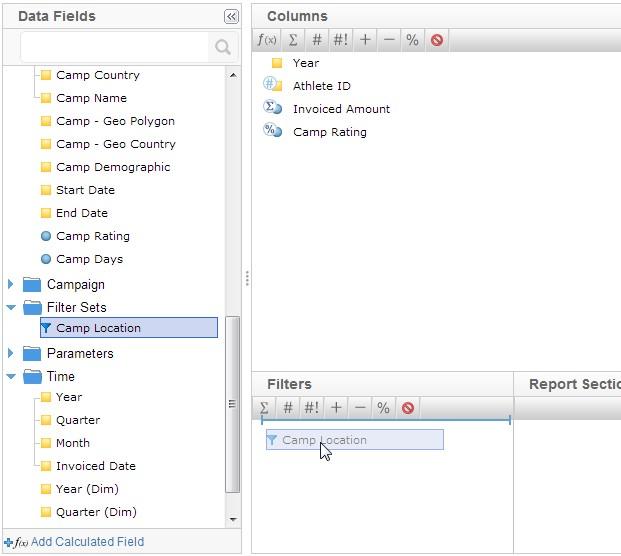
Task: Expand the Parameters folder
Action: click(x=11, y=353)
